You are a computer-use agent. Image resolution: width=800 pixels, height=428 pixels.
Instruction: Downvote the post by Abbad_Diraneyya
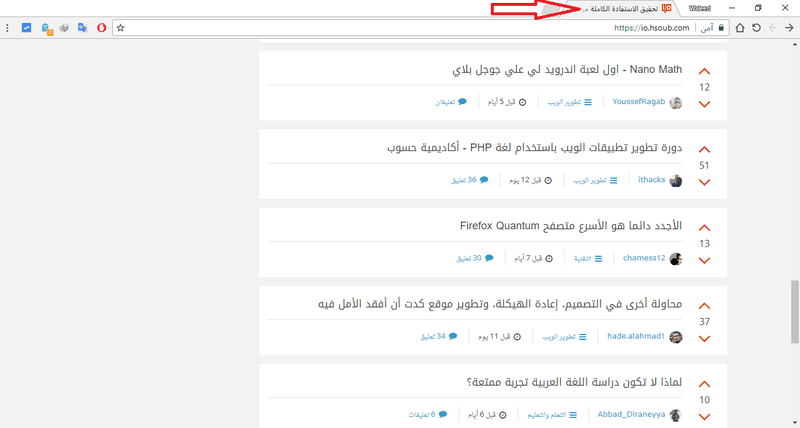[704, 416]
